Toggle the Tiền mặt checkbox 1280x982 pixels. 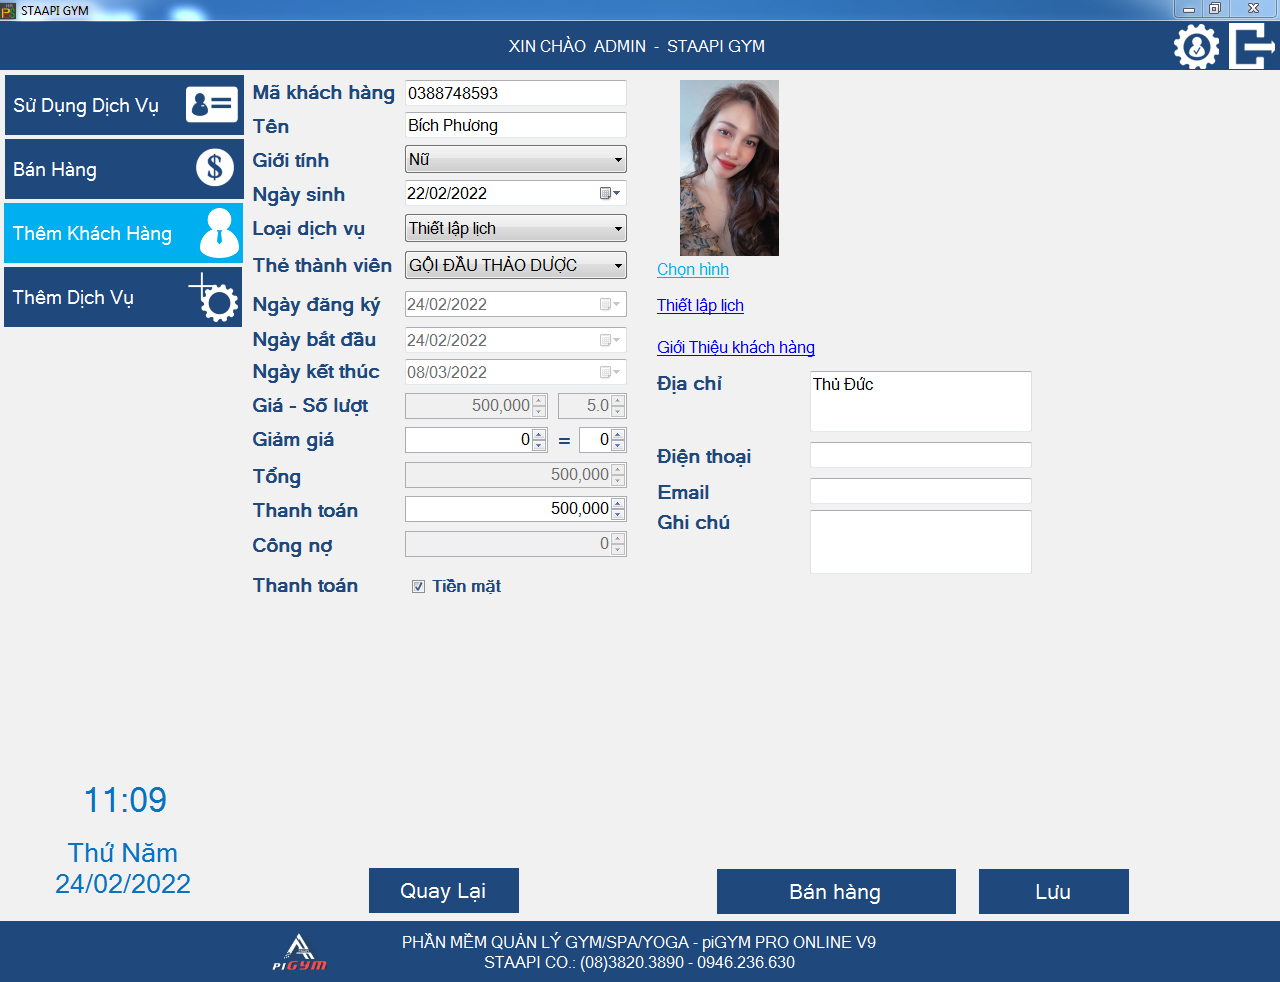pos(419,587)
